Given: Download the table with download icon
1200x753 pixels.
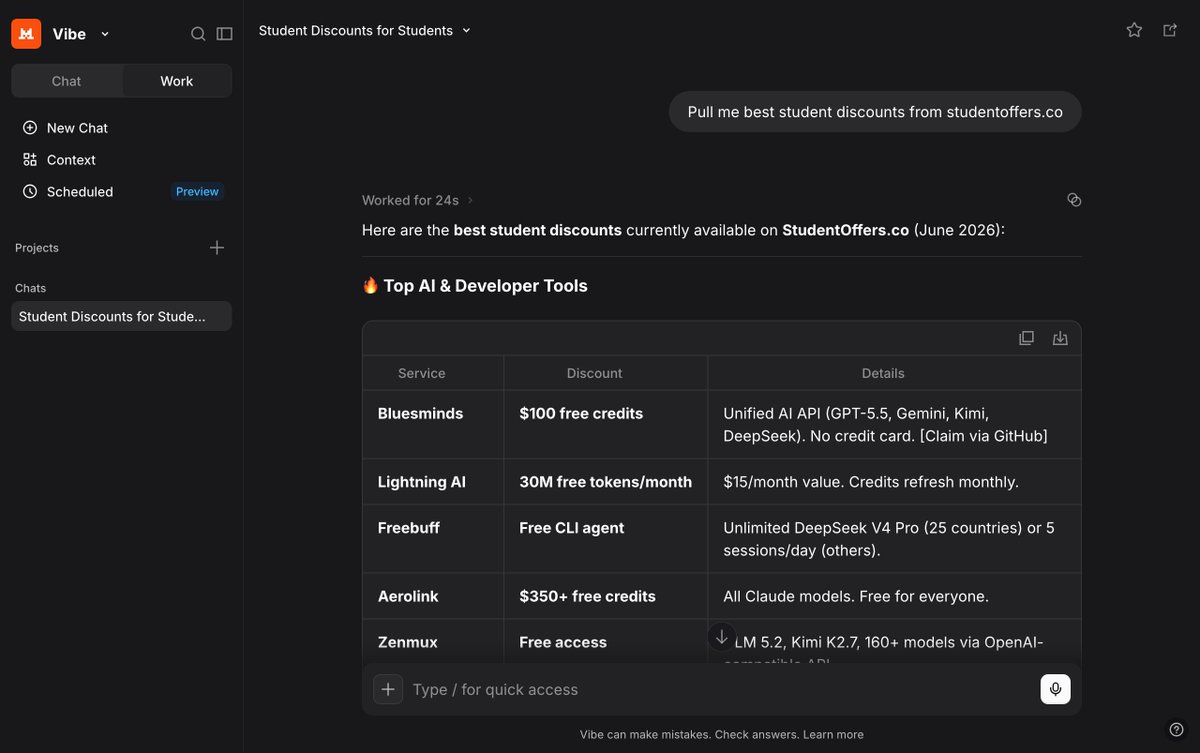Looking at the screenshot, I should (x=1060, y=338).
